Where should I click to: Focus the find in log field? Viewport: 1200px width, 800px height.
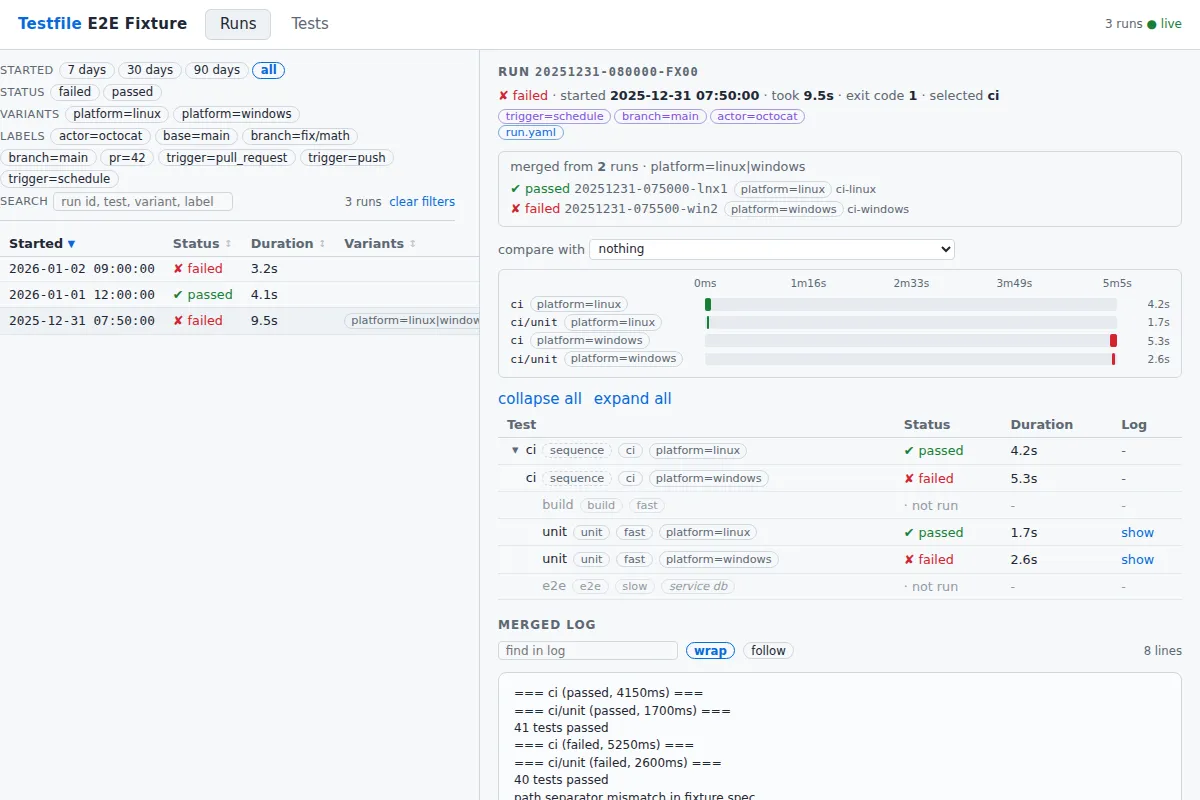point(588,650)
